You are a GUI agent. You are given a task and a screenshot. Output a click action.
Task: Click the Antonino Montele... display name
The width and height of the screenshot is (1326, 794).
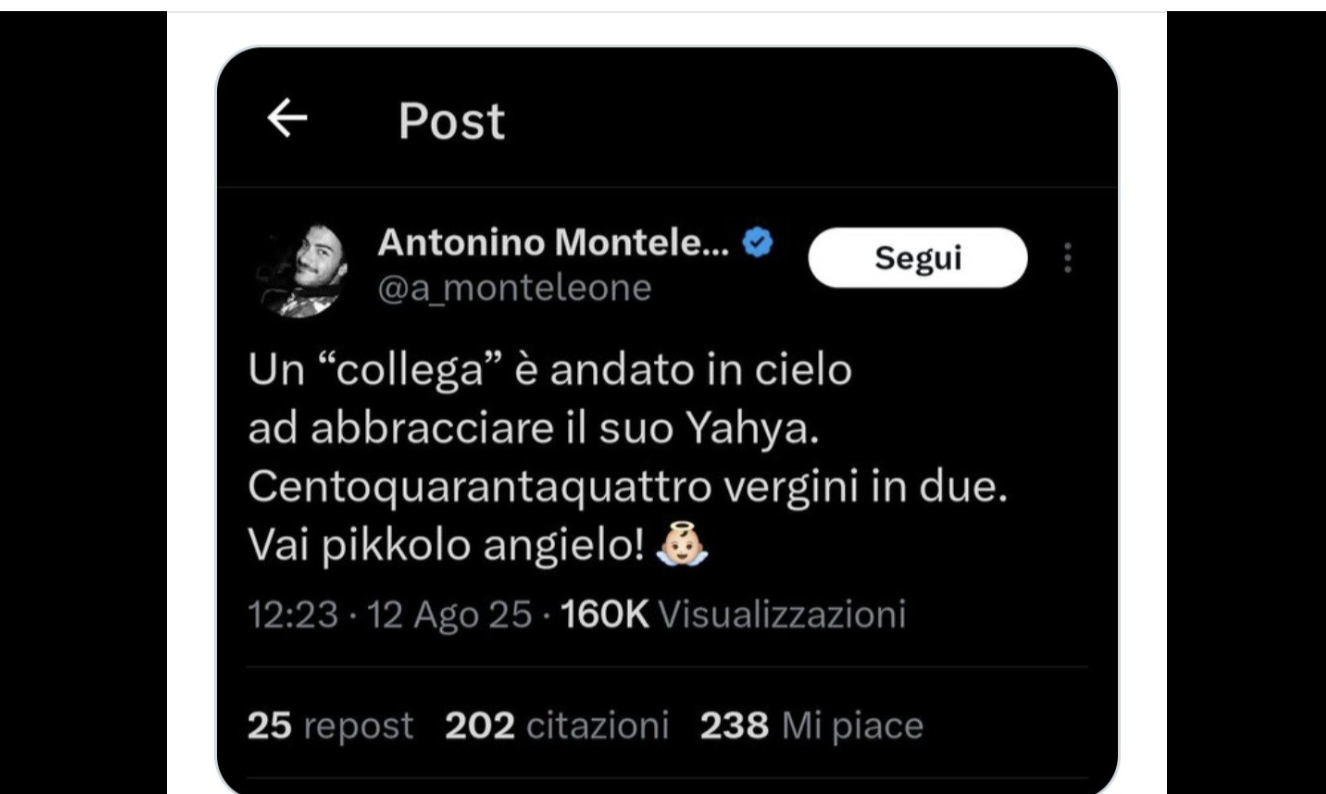tap(554, 242)
